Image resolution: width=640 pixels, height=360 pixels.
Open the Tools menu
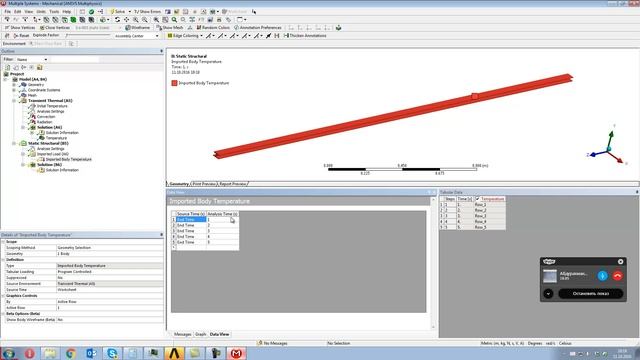(54, 11)
